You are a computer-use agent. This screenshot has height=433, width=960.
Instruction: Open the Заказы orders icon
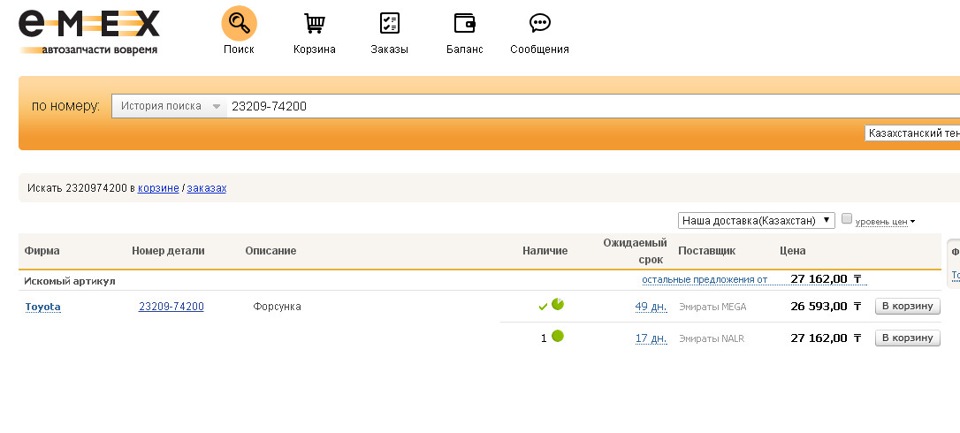[x=389, y=23]
